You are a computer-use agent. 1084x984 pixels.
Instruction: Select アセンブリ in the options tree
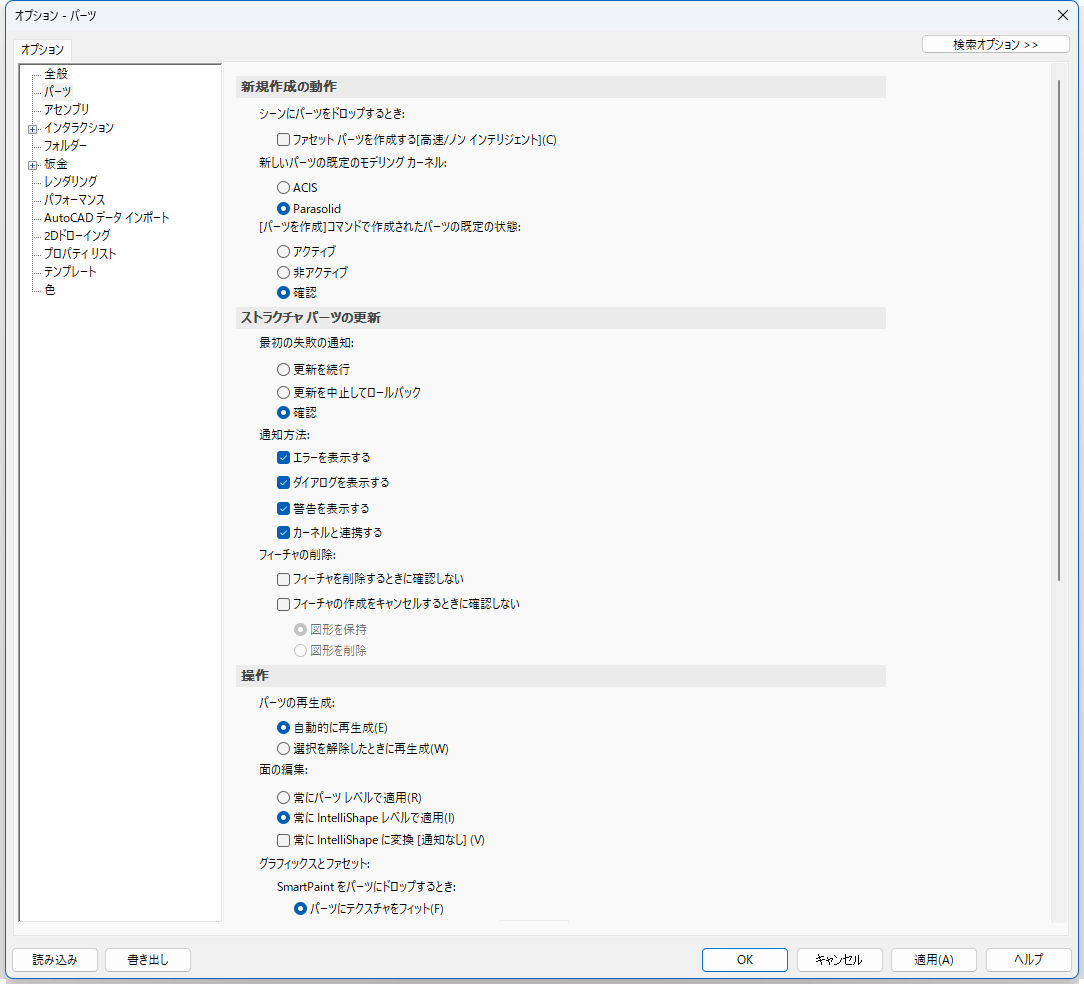click(x=66, y=109)
